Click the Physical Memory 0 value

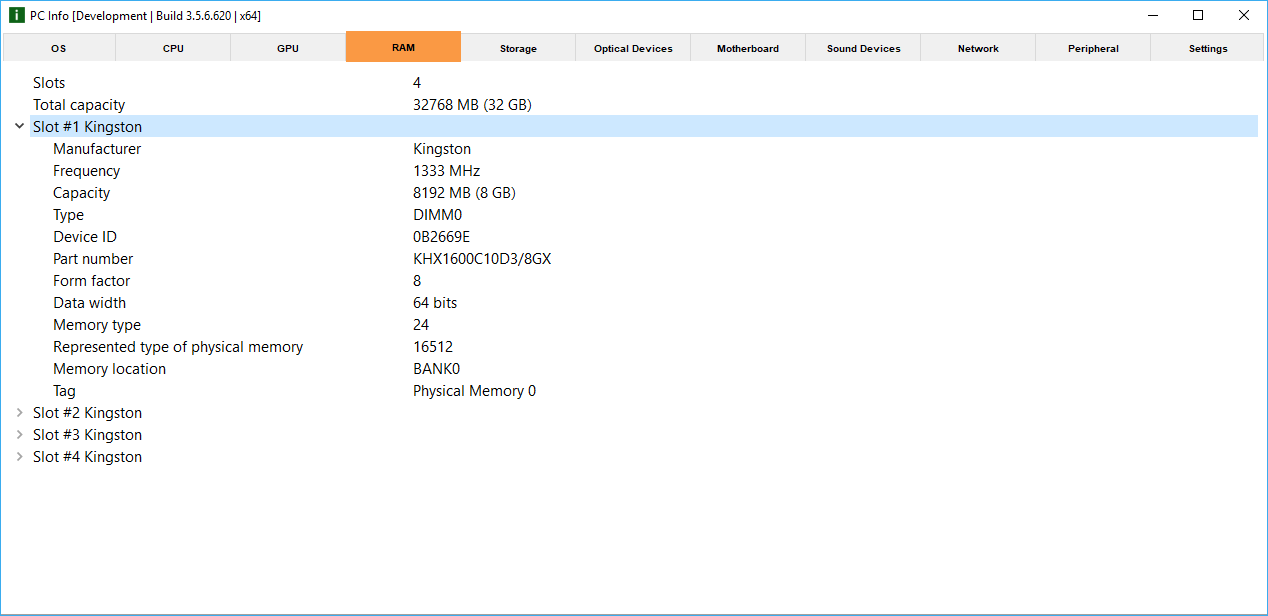click(x=475, y=391)
